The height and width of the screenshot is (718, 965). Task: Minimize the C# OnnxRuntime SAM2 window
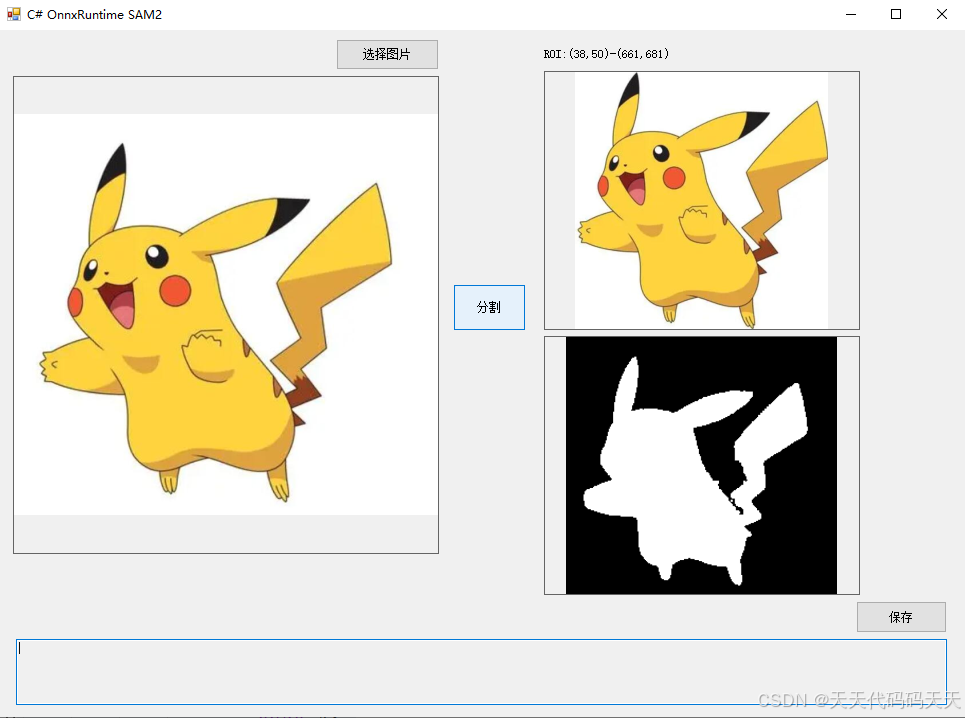pos(851,14)
